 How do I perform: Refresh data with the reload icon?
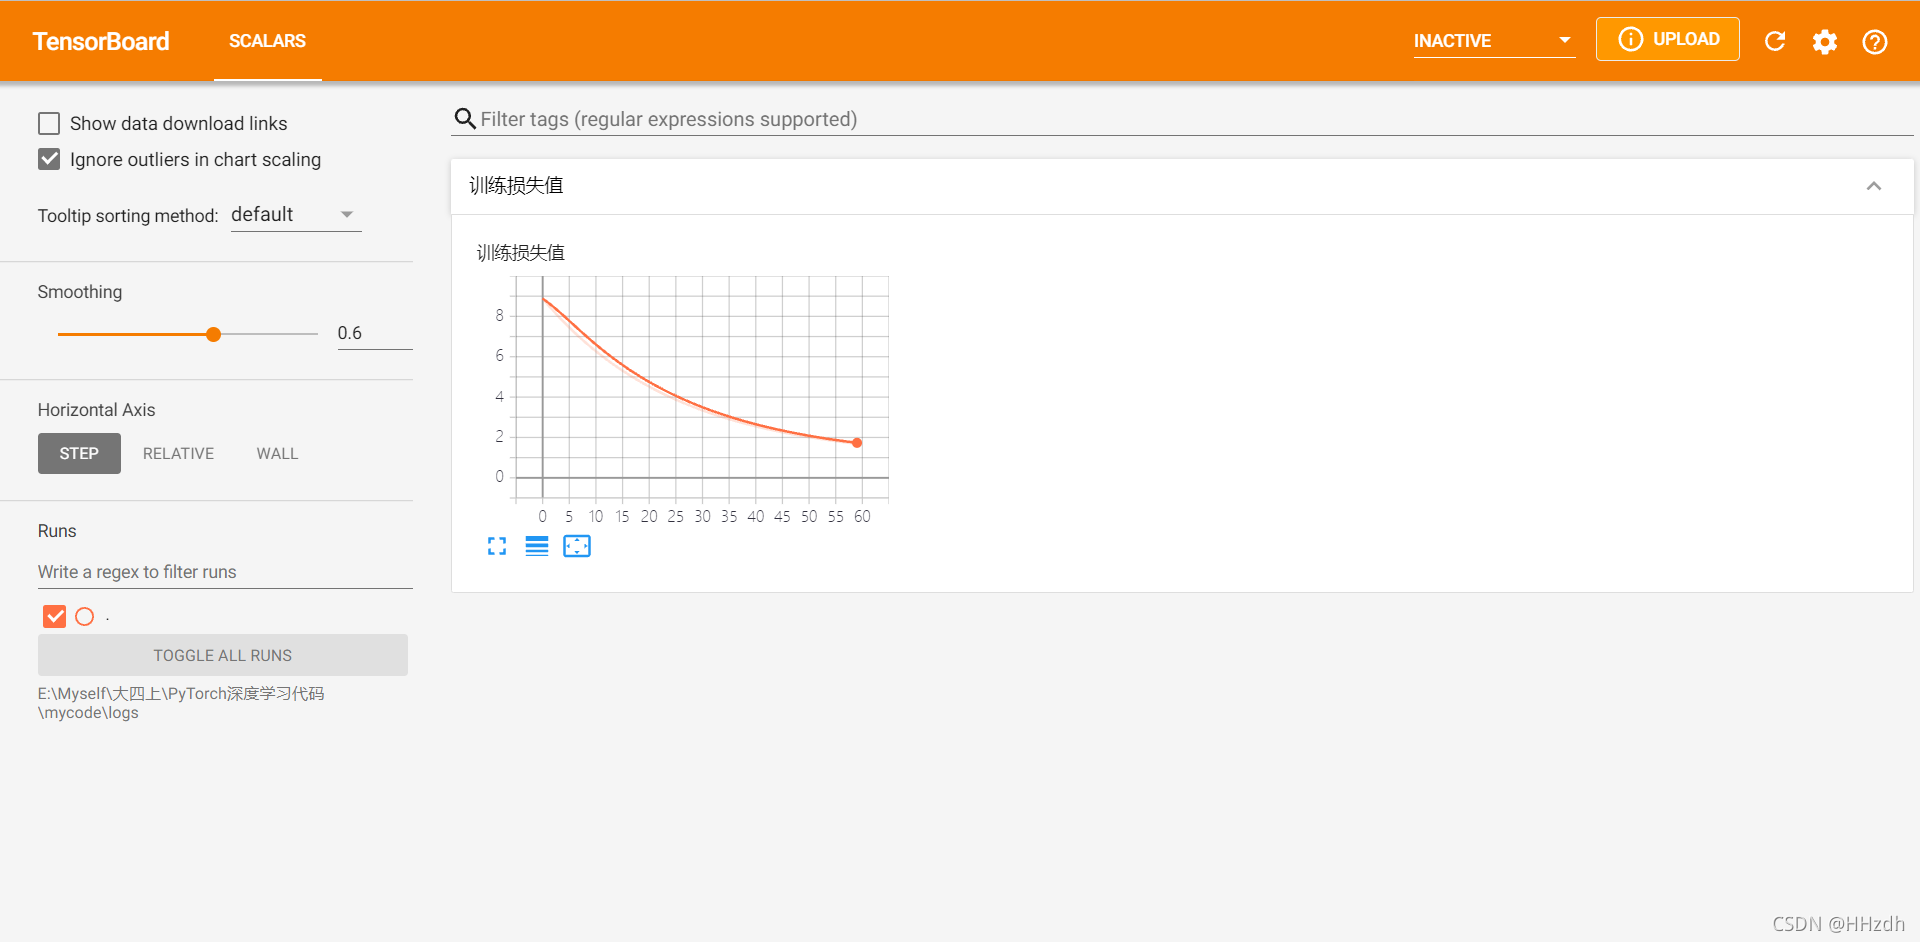1775,41
